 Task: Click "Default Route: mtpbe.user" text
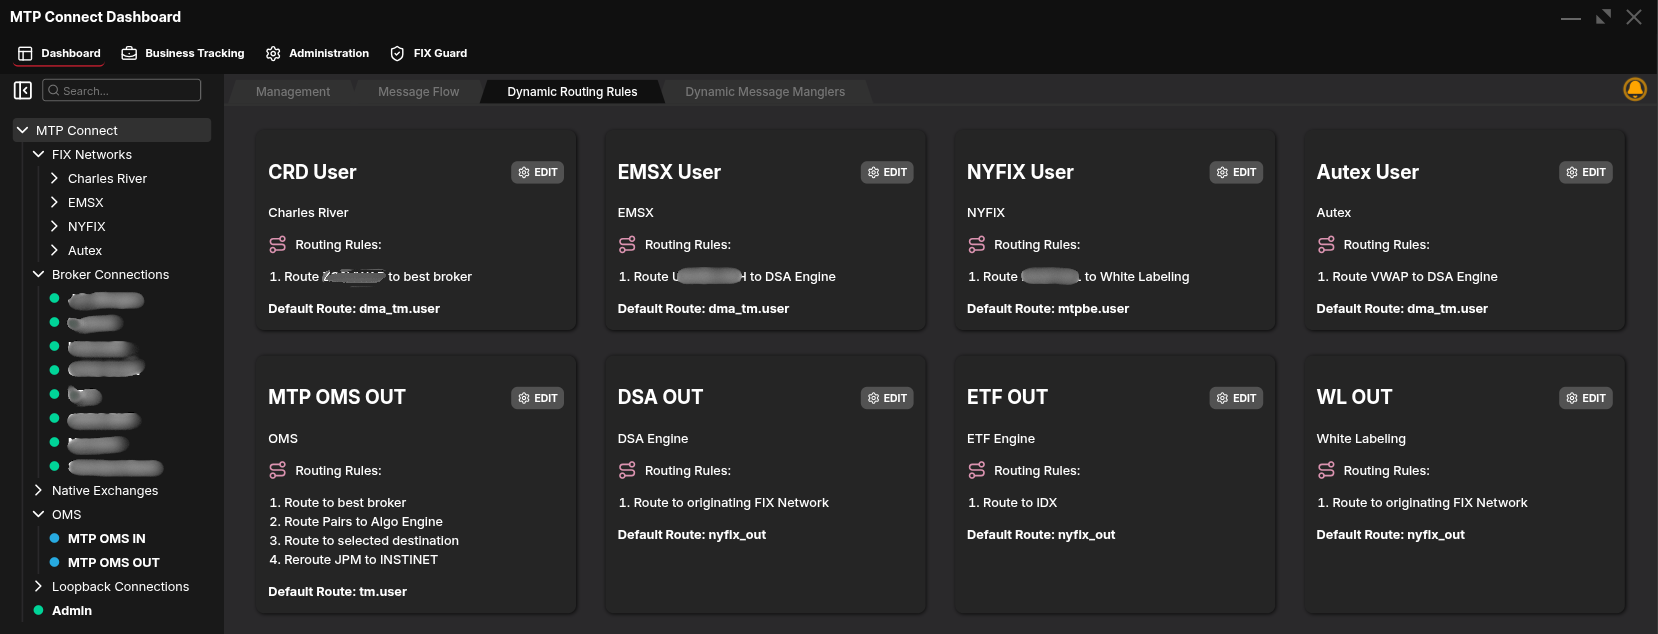[1048, 308]
